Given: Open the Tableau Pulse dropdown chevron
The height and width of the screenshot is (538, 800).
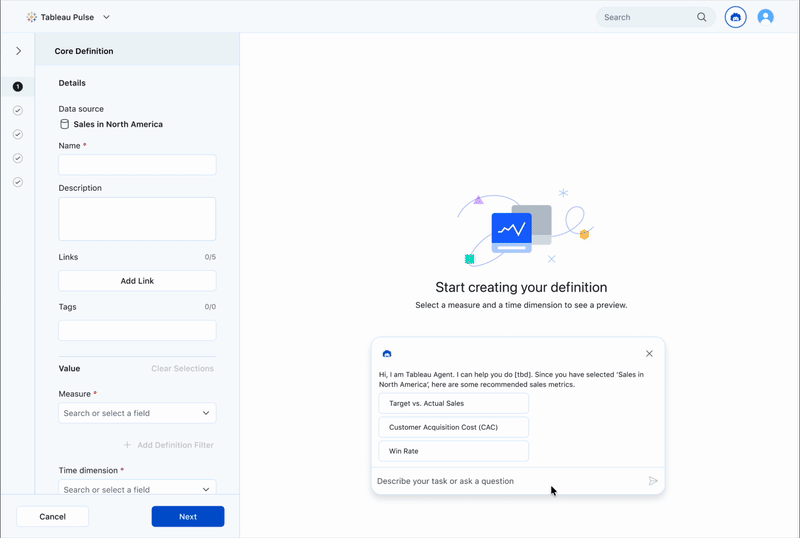Looking at the screenshot, I should coord(106,17).
